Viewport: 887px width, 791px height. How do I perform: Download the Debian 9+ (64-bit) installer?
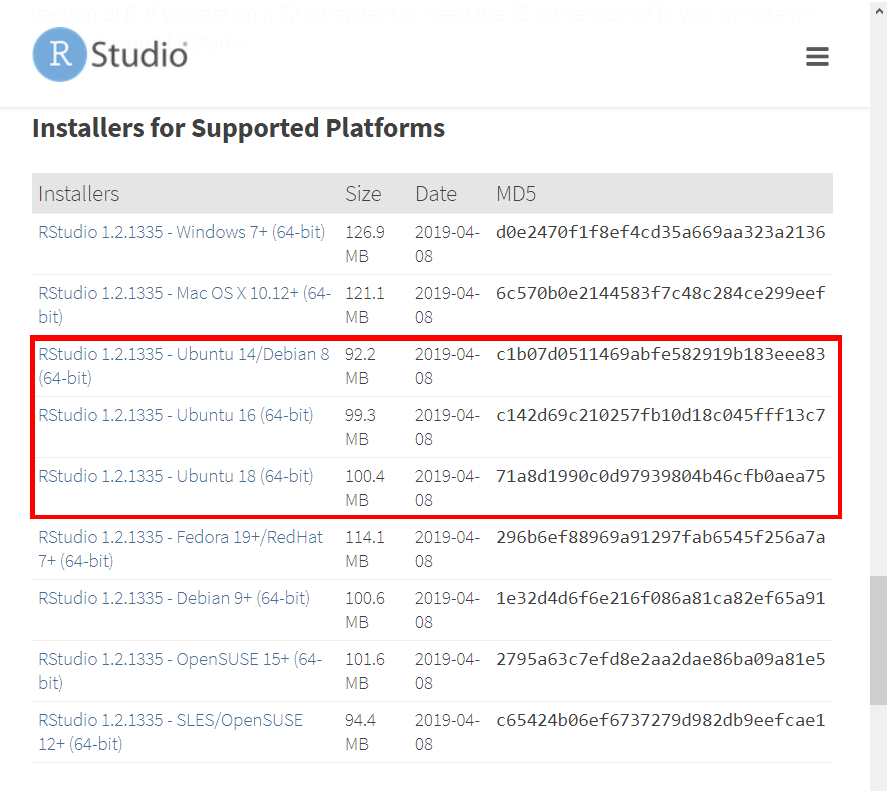point(174,598)
